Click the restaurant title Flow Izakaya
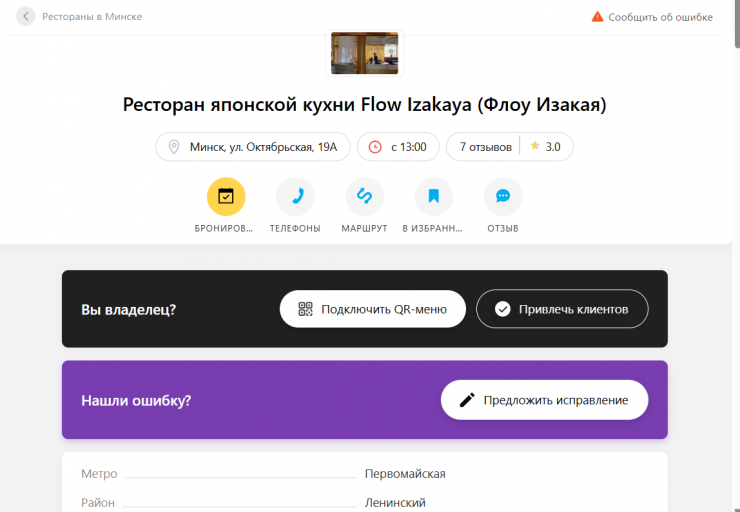Image resolution: width=740 pixels, height=512 pixels. [x=364, y=104]
